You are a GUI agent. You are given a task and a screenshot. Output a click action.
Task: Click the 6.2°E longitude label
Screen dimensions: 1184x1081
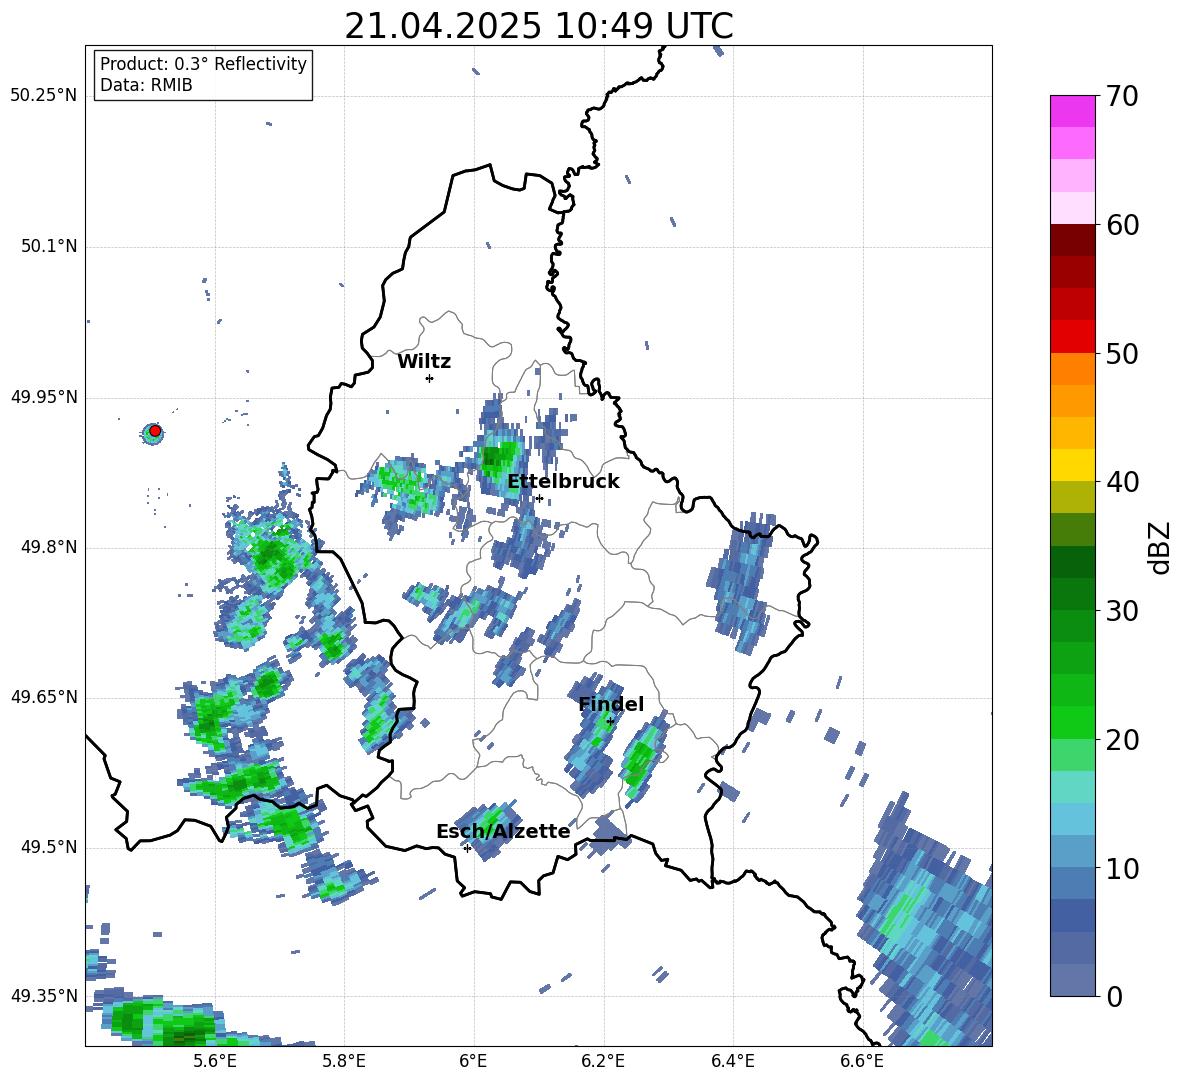click(603, 1061)
